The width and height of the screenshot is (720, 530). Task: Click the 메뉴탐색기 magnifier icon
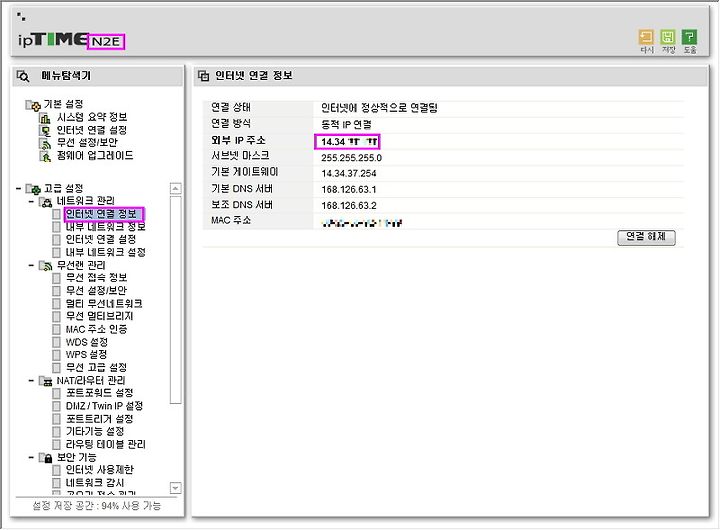[x=22, y=76]
